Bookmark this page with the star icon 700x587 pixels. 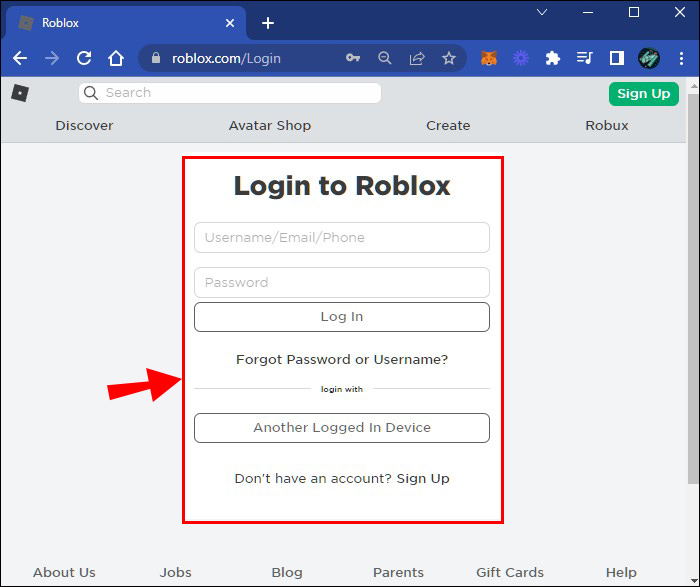[x=449, y=58]
